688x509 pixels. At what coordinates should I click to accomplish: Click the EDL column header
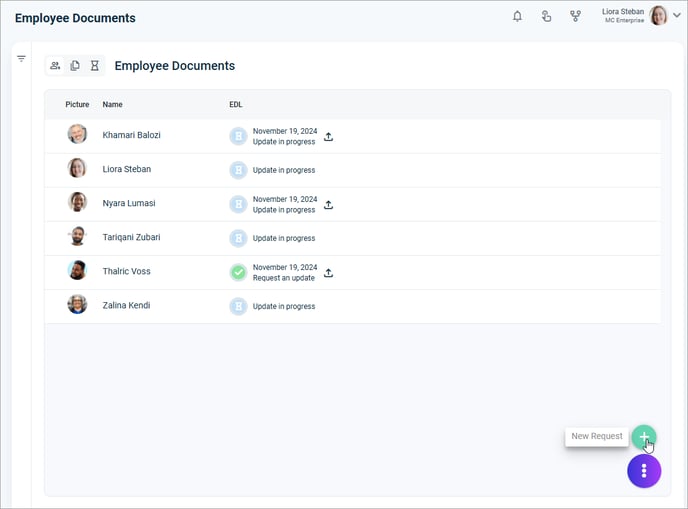click(236, 104)
